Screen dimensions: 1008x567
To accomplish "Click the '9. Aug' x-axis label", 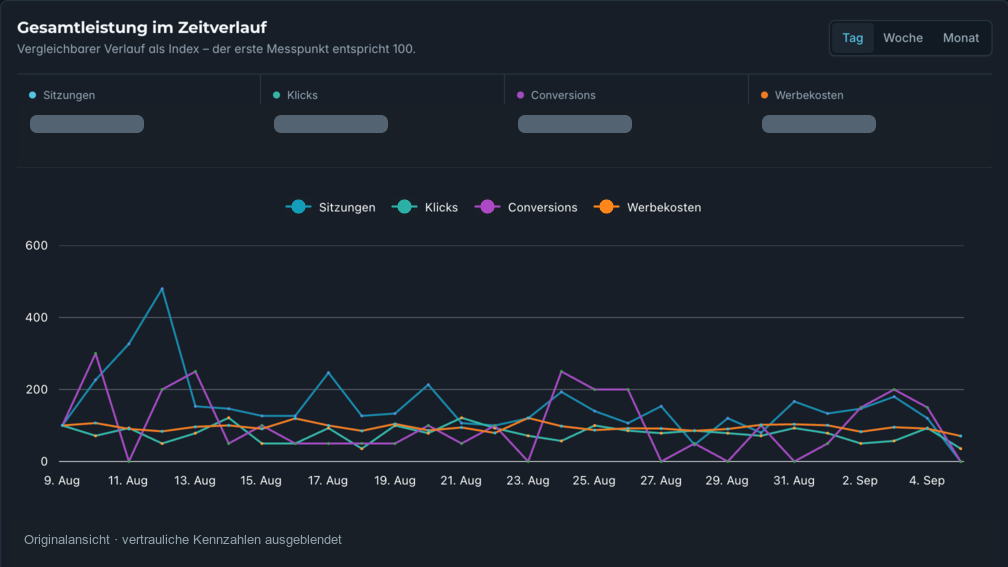I will coord(62,480).
